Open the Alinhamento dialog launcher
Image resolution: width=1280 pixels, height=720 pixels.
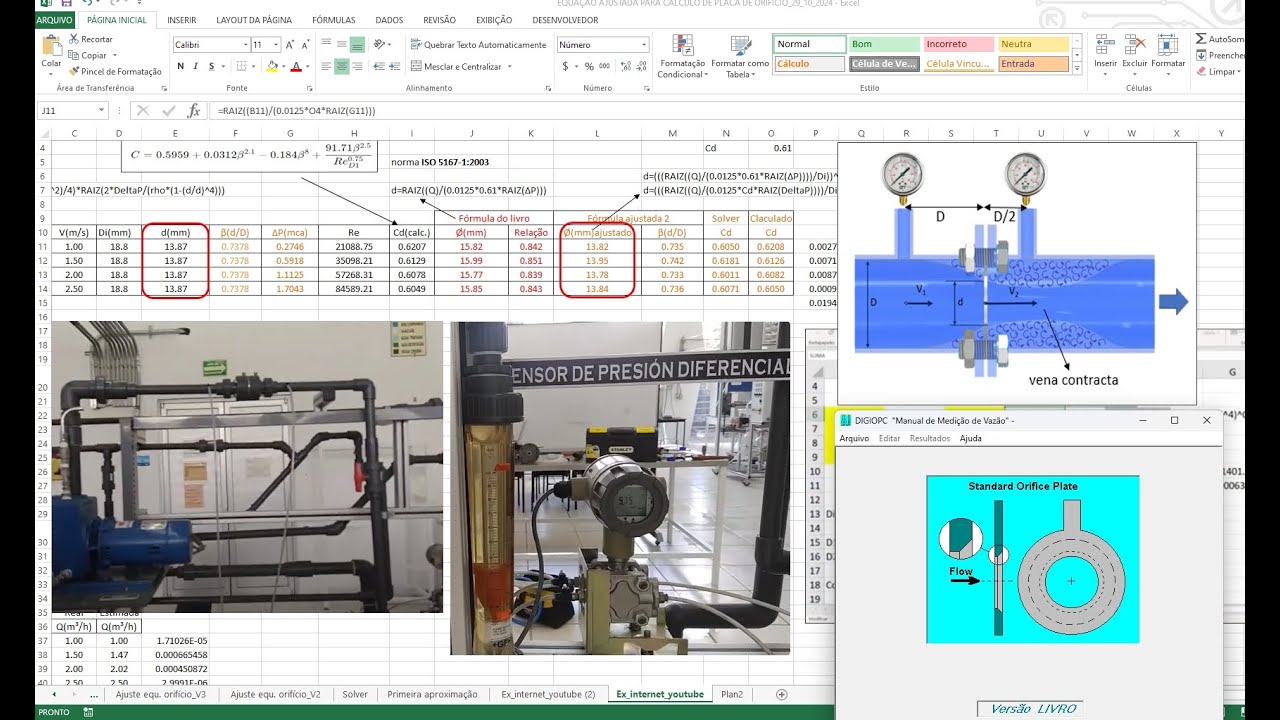click(x=547, y=88)
